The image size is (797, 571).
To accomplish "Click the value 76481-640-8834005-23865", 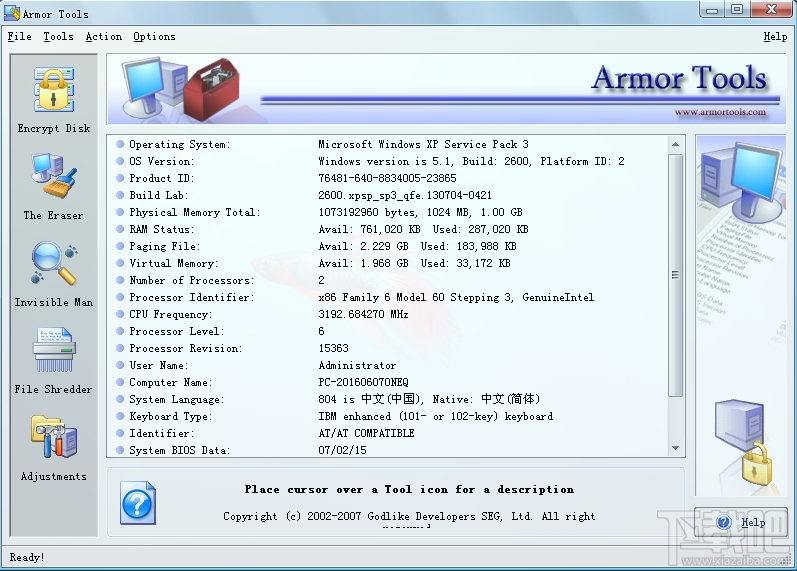I will pos(387,178).
